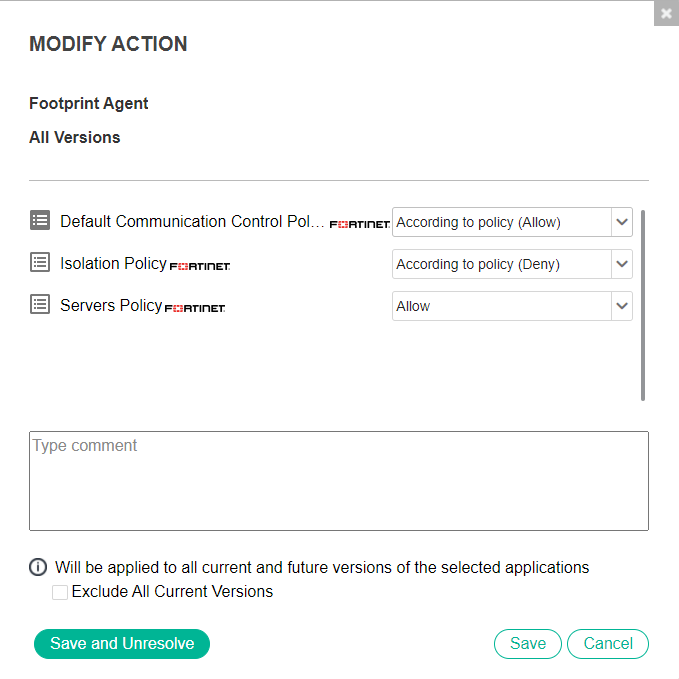Screen dimensions: 679x679
Task: Click Fortinet logo next to Servers Policy
Action: 195,308
